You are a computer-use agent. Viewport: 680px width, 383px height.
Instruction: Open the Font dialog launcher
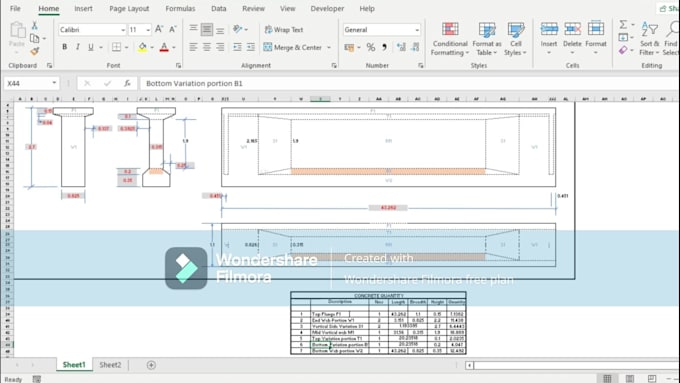coord(178,65)
